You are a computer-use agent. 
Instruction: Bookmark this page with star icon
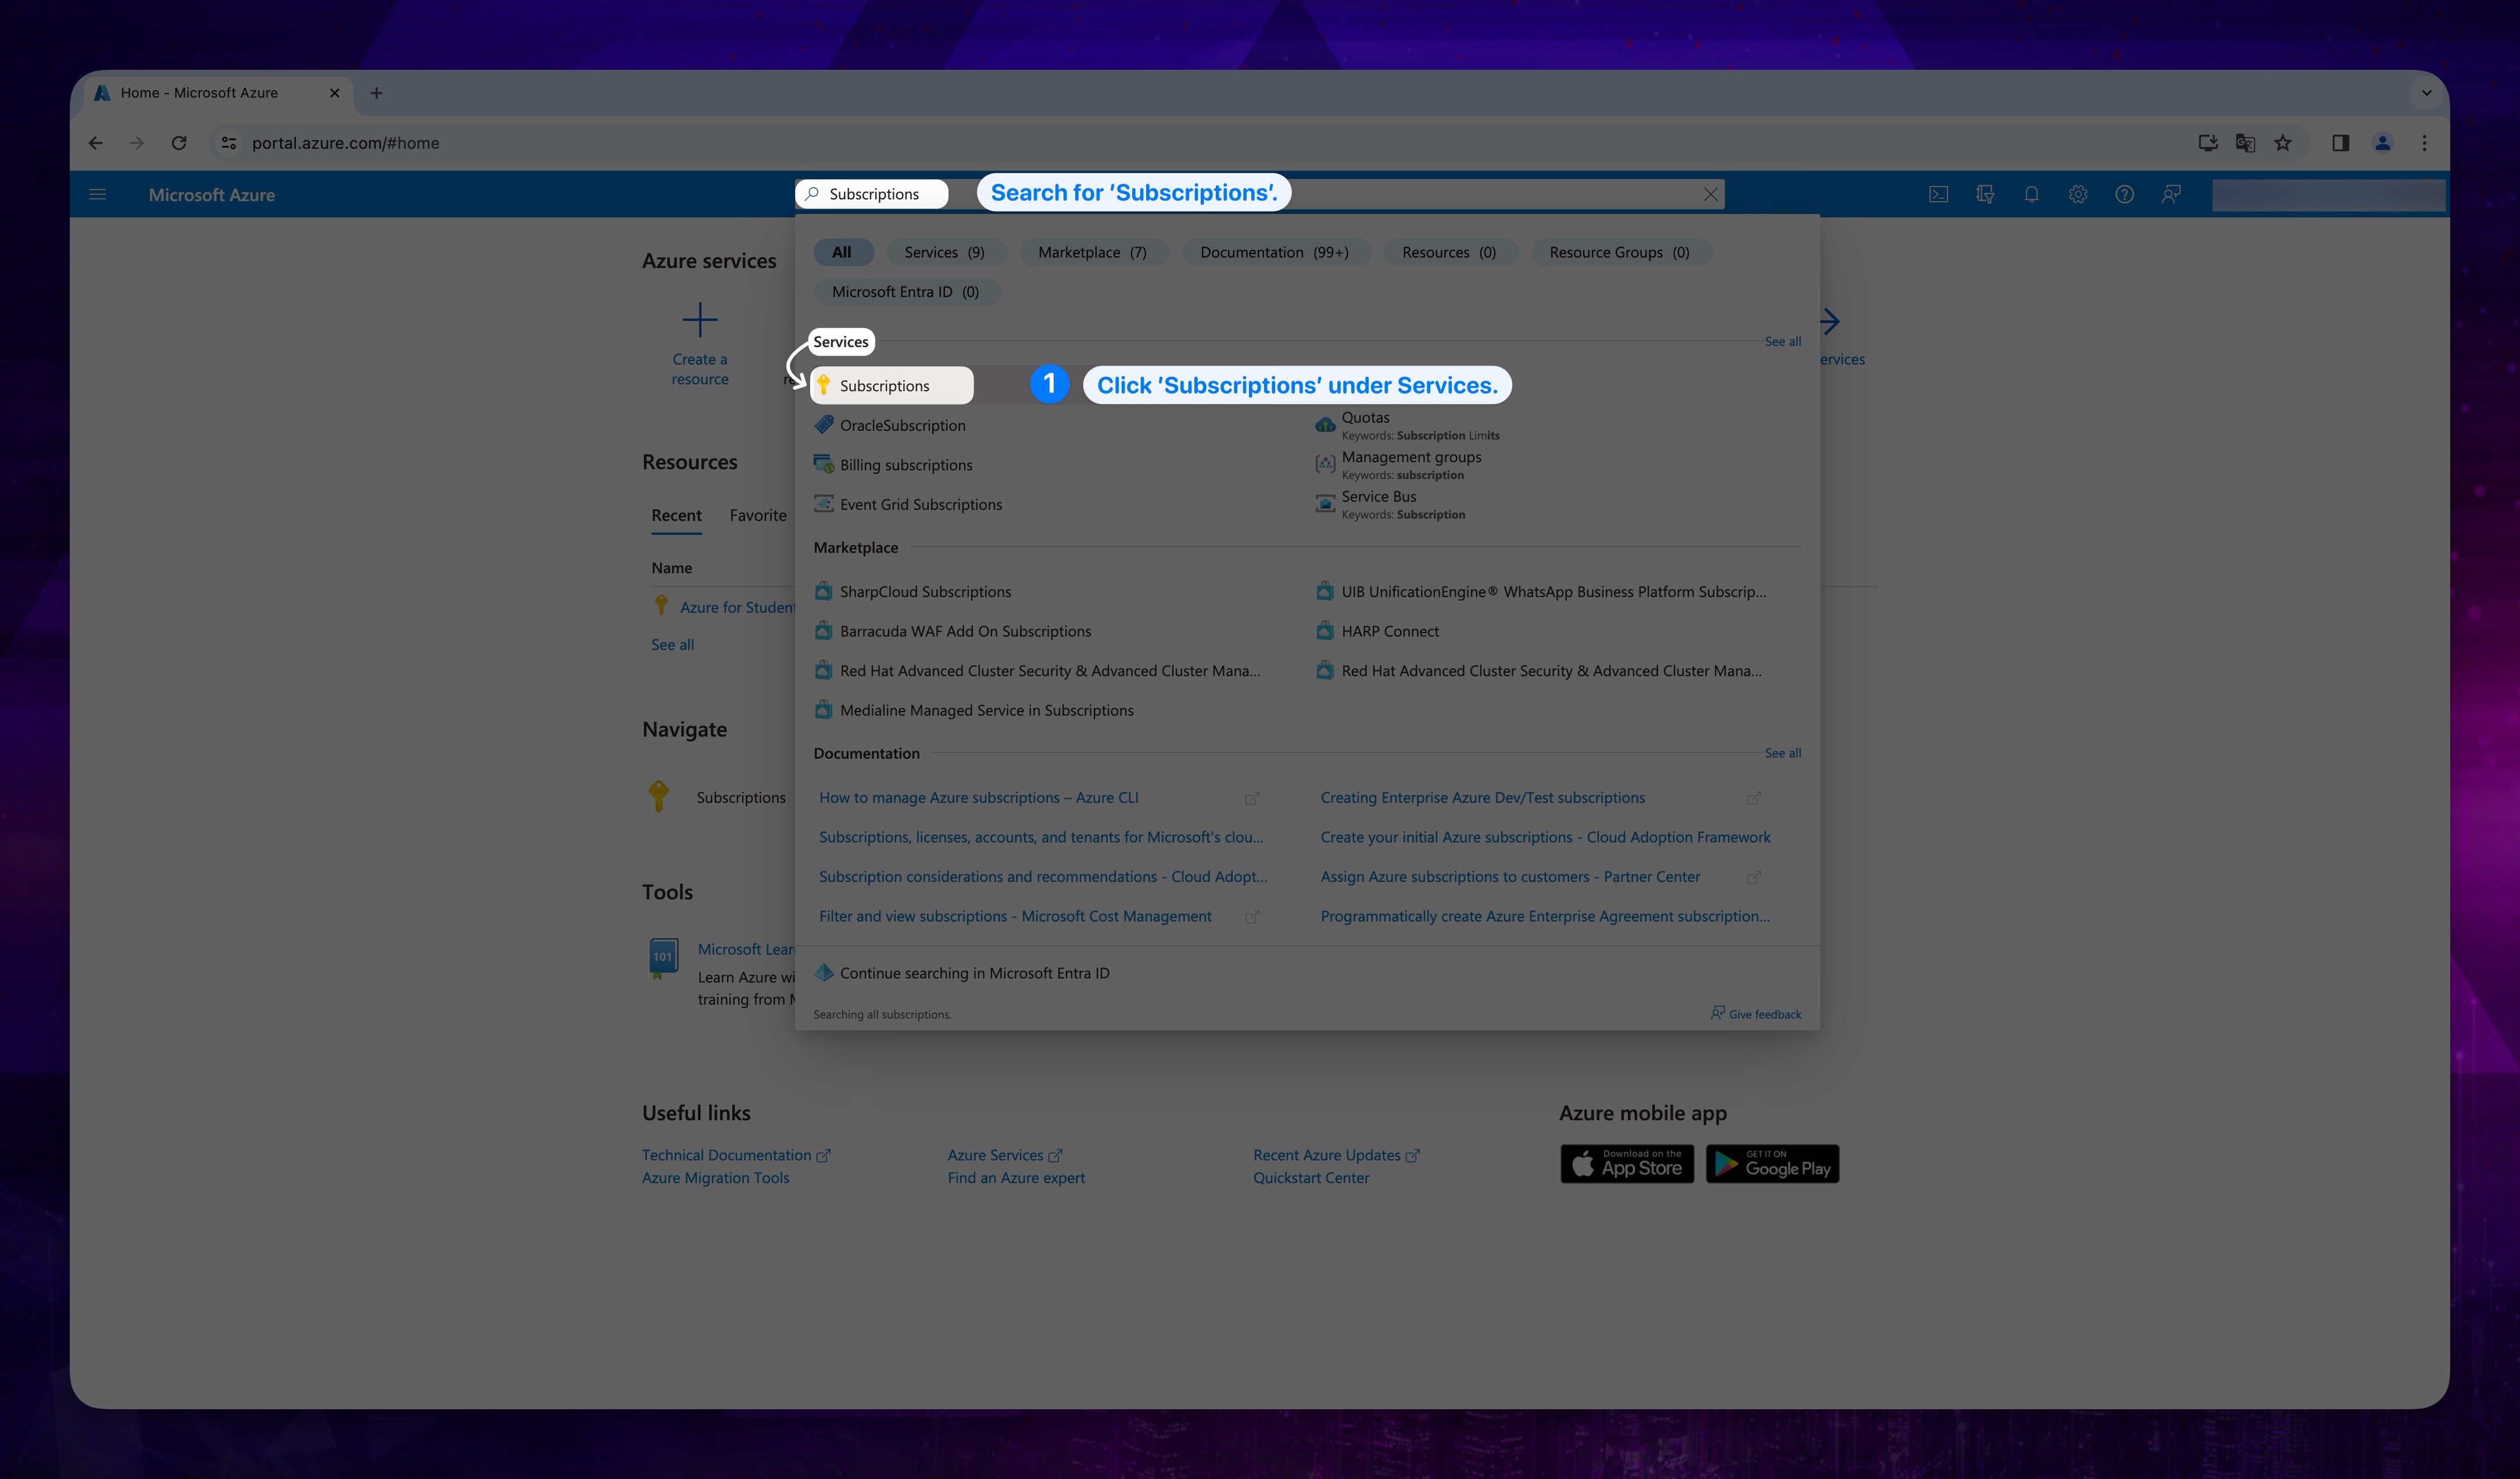(2283, 143)
